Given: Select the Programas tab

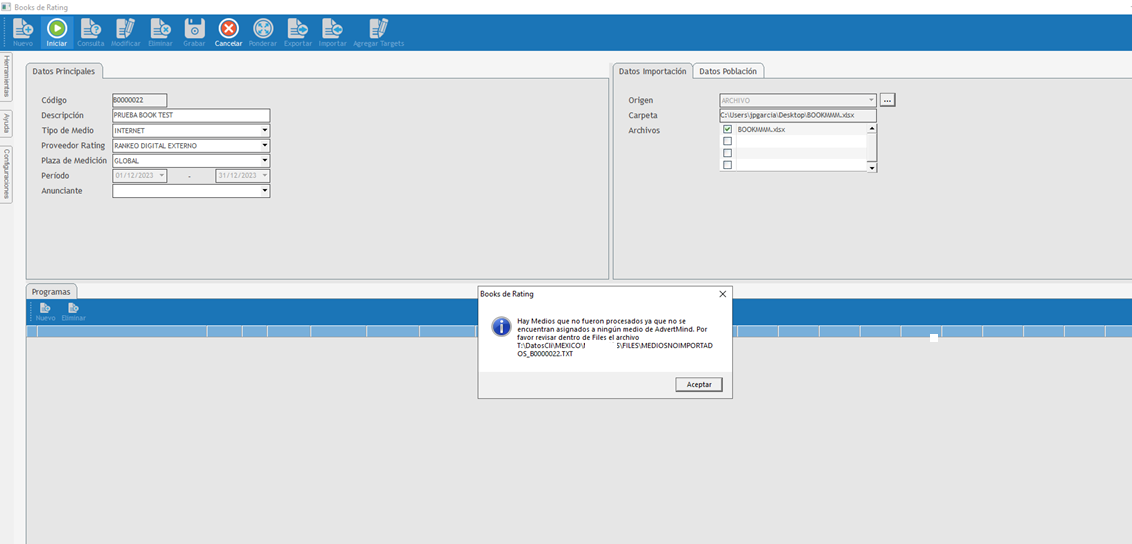Looking at the screenshot, I should pos(51,292).
